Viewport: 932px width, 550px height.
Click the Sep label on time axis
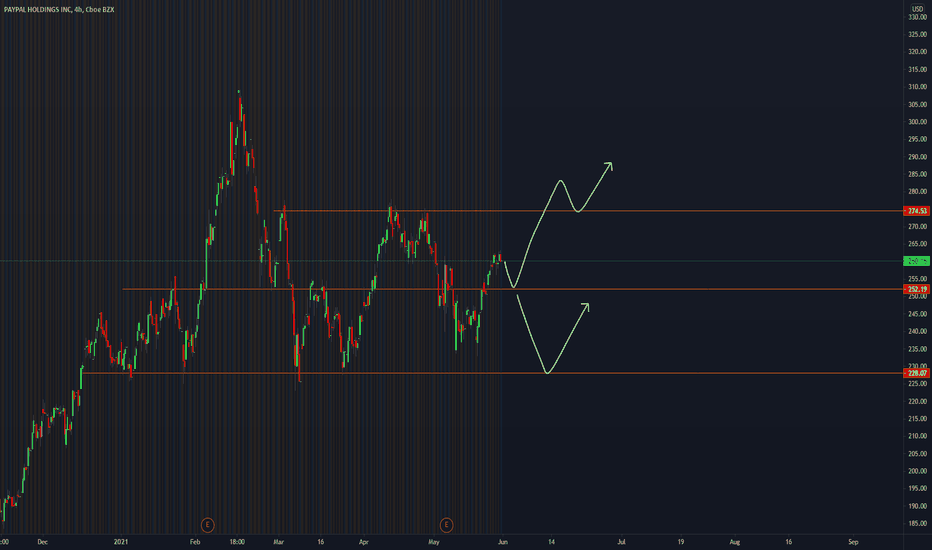pyautogui.click(x=853, y=542)
